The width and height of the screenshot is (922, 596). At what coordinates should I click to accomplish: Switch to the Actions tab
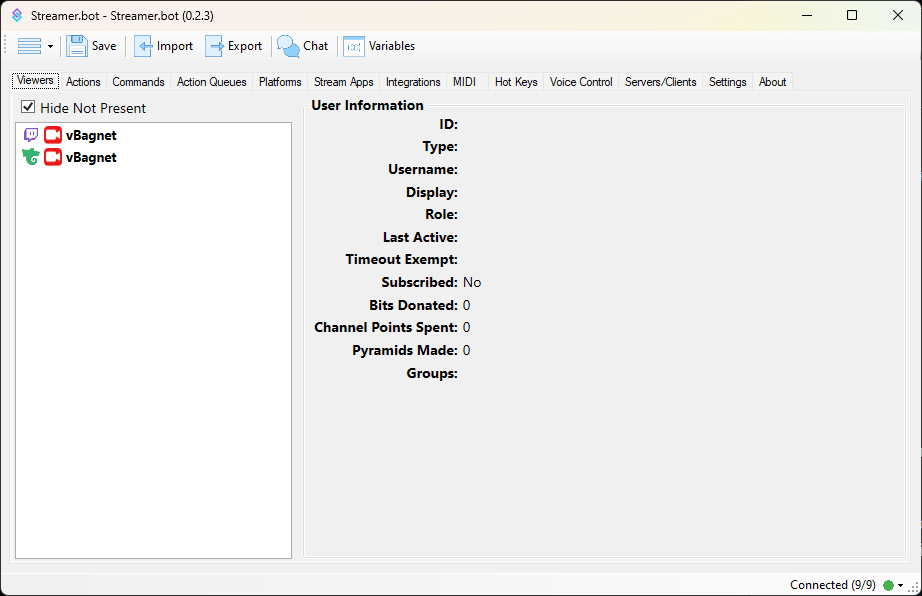(83, 82)
